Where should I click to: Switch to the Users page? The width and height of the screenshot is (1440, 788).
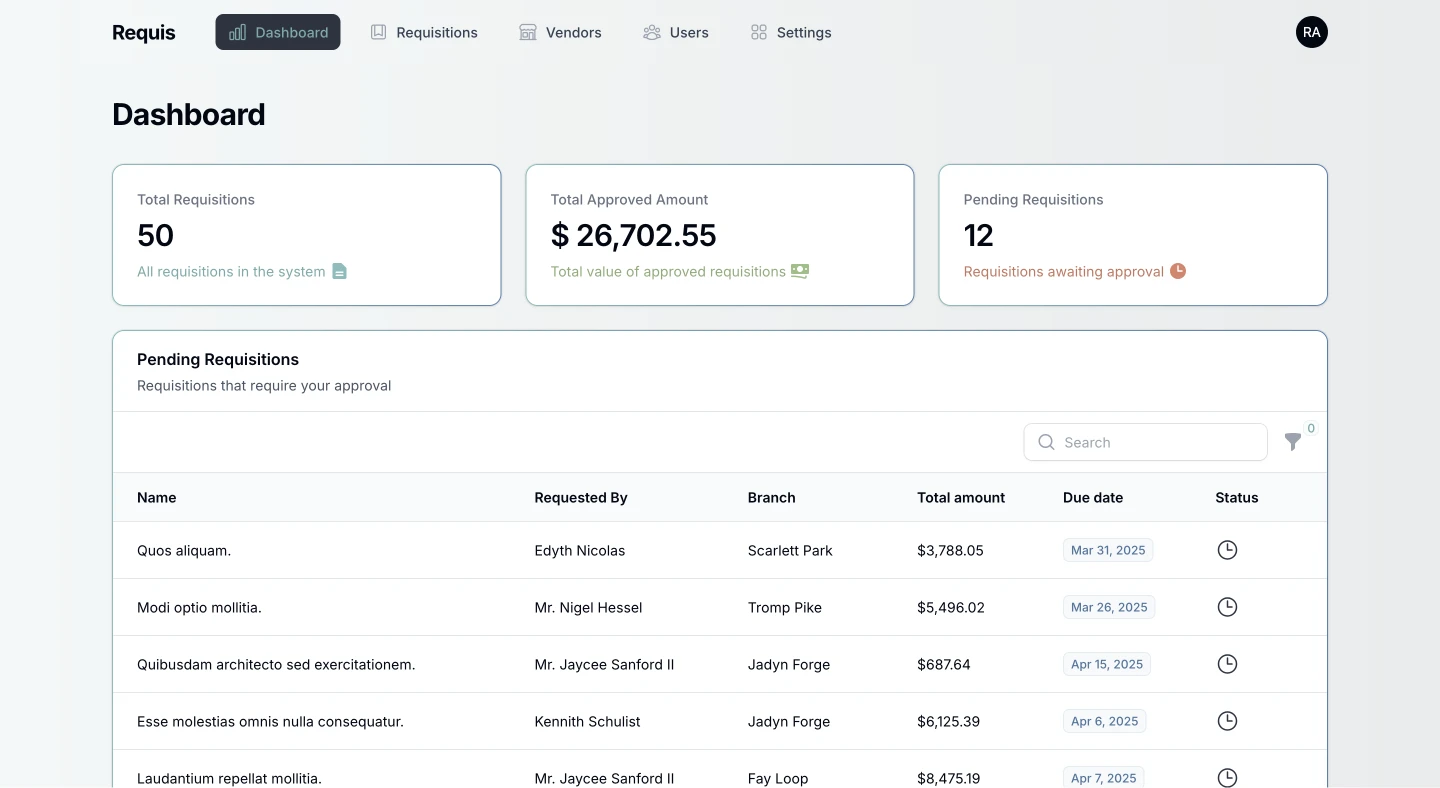click(x=676, y=32)
